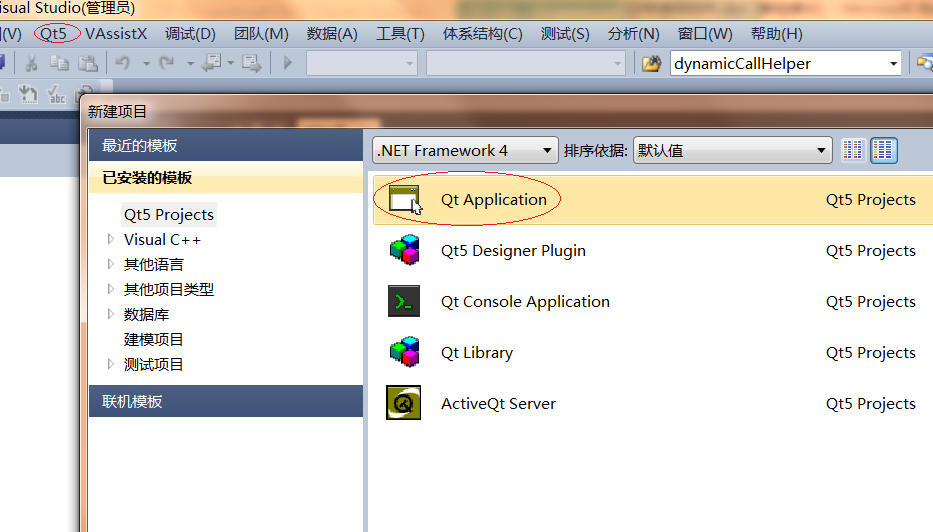
Task: Open the 窗口(W) menu
Action: click(x=705, y=34)
